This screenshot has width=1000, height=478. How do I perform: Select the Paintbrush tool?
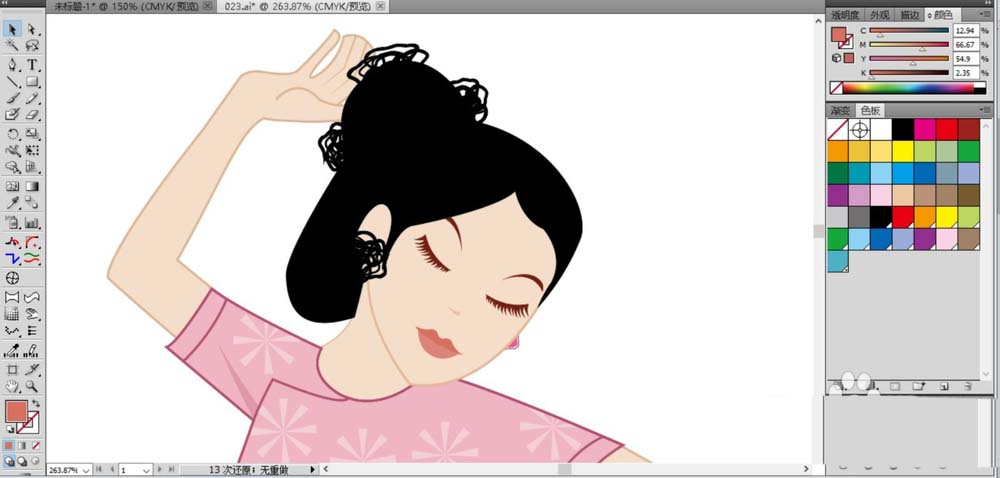pos(12,98)
